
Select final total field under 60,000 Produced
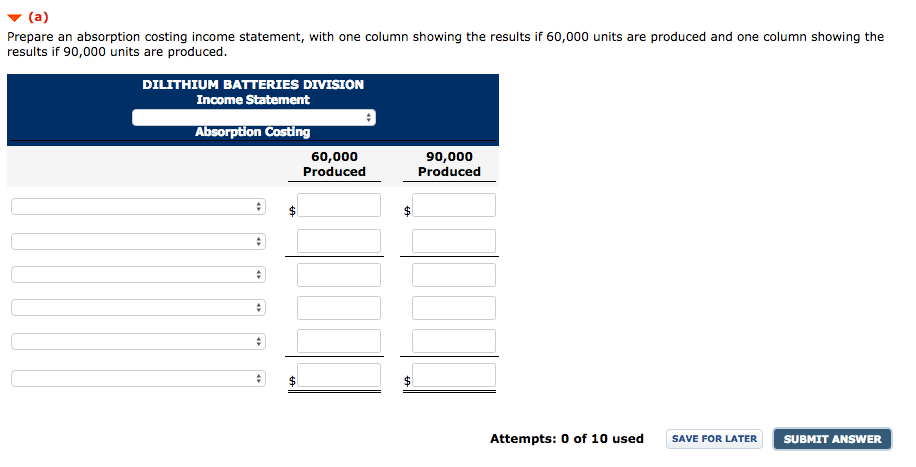pyautogui.click(x=339, y=376)
